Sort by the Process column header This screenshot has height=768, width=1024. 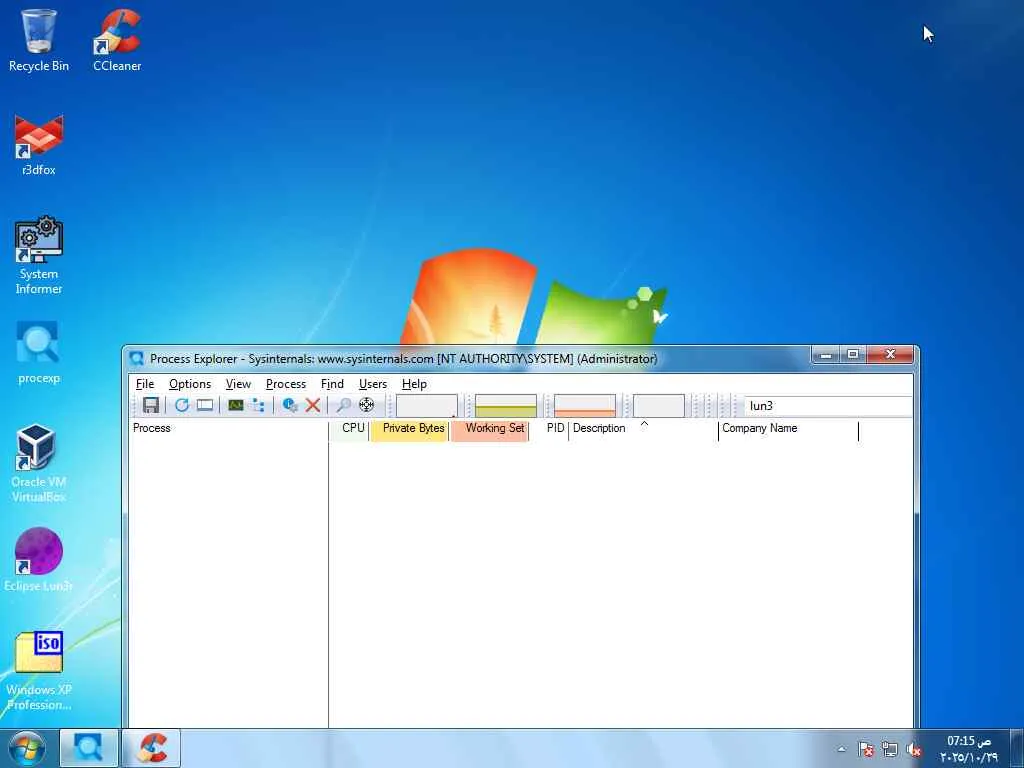(229, 428)
